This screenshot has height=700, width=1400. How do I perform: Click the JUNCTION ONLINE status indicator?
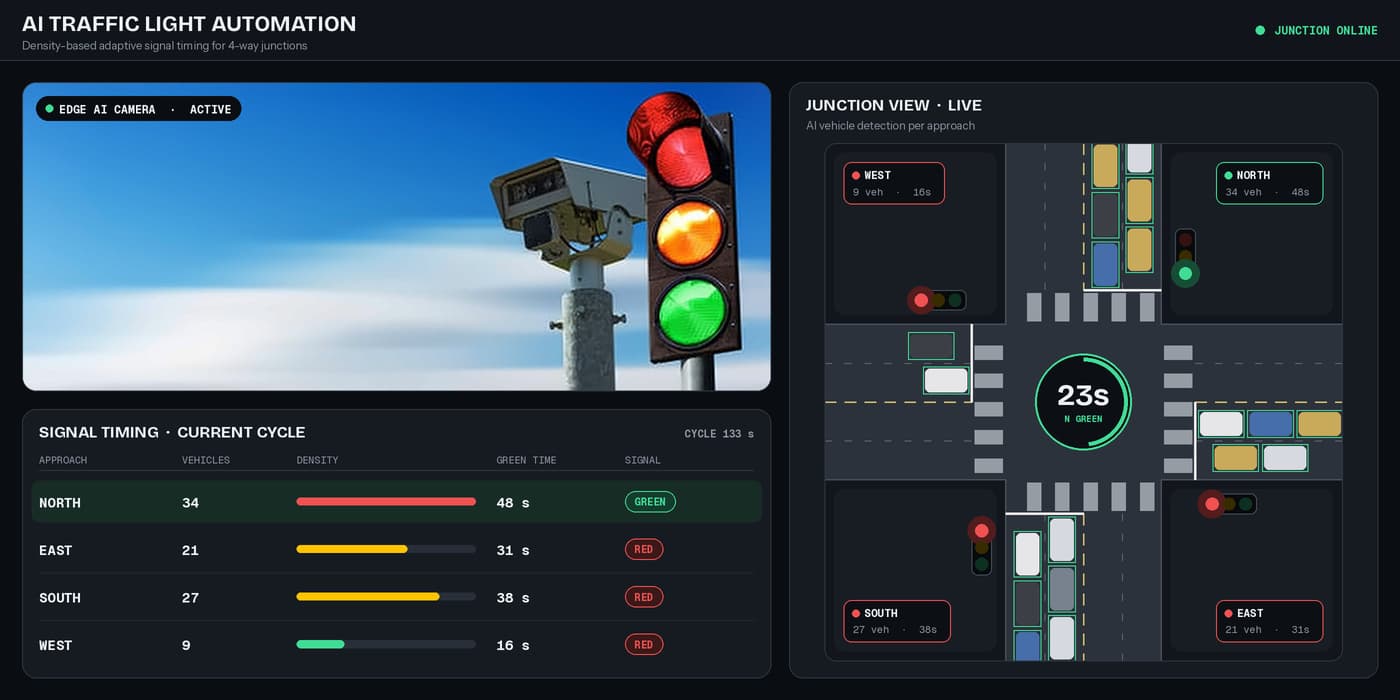[1317, 31]
